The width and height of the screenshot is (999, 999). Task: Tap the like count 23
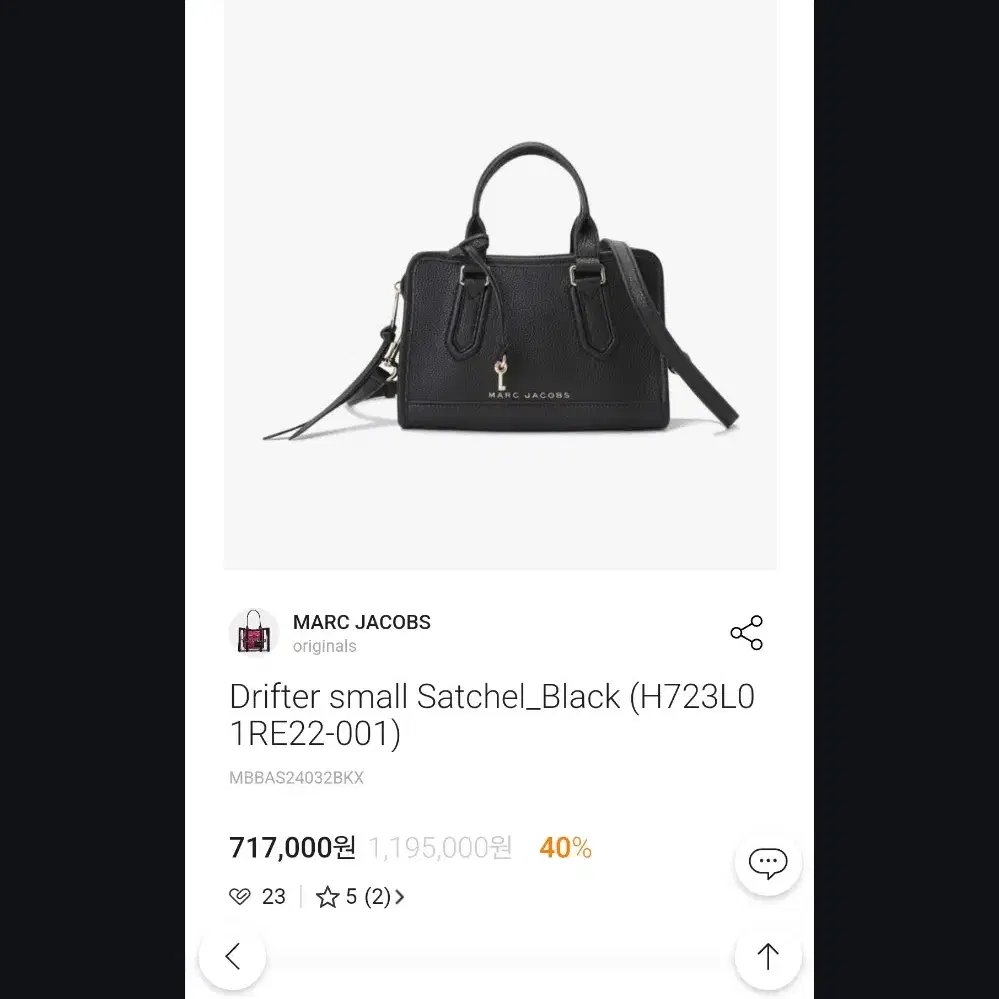pos(273,896)
